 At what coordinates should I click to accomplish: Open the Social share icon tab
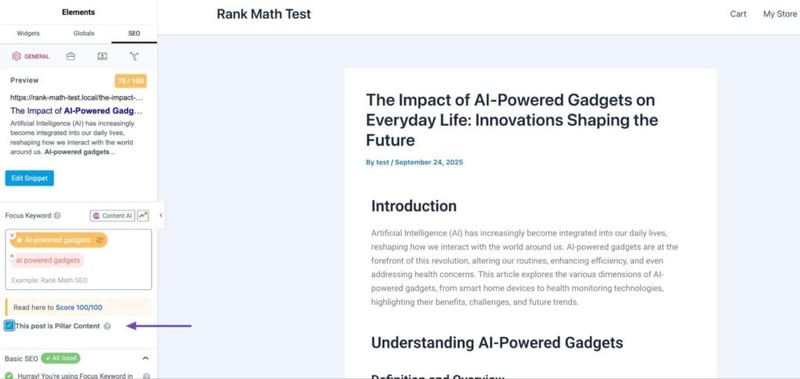(134, 57)
